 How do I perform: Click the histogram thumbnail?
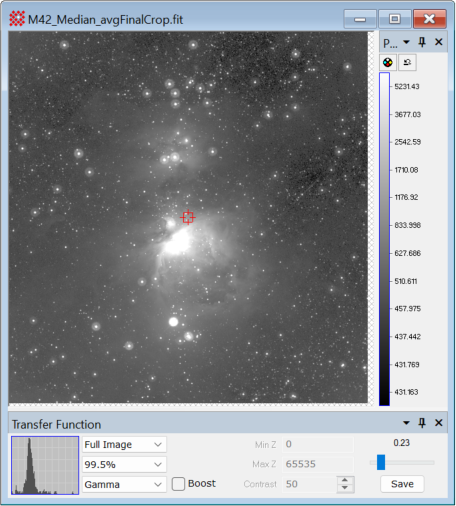point(45,465)
